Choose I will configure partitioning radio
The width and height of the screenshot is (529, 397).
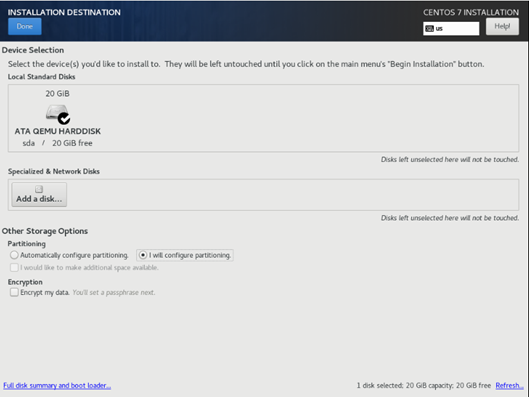[143, 255]
